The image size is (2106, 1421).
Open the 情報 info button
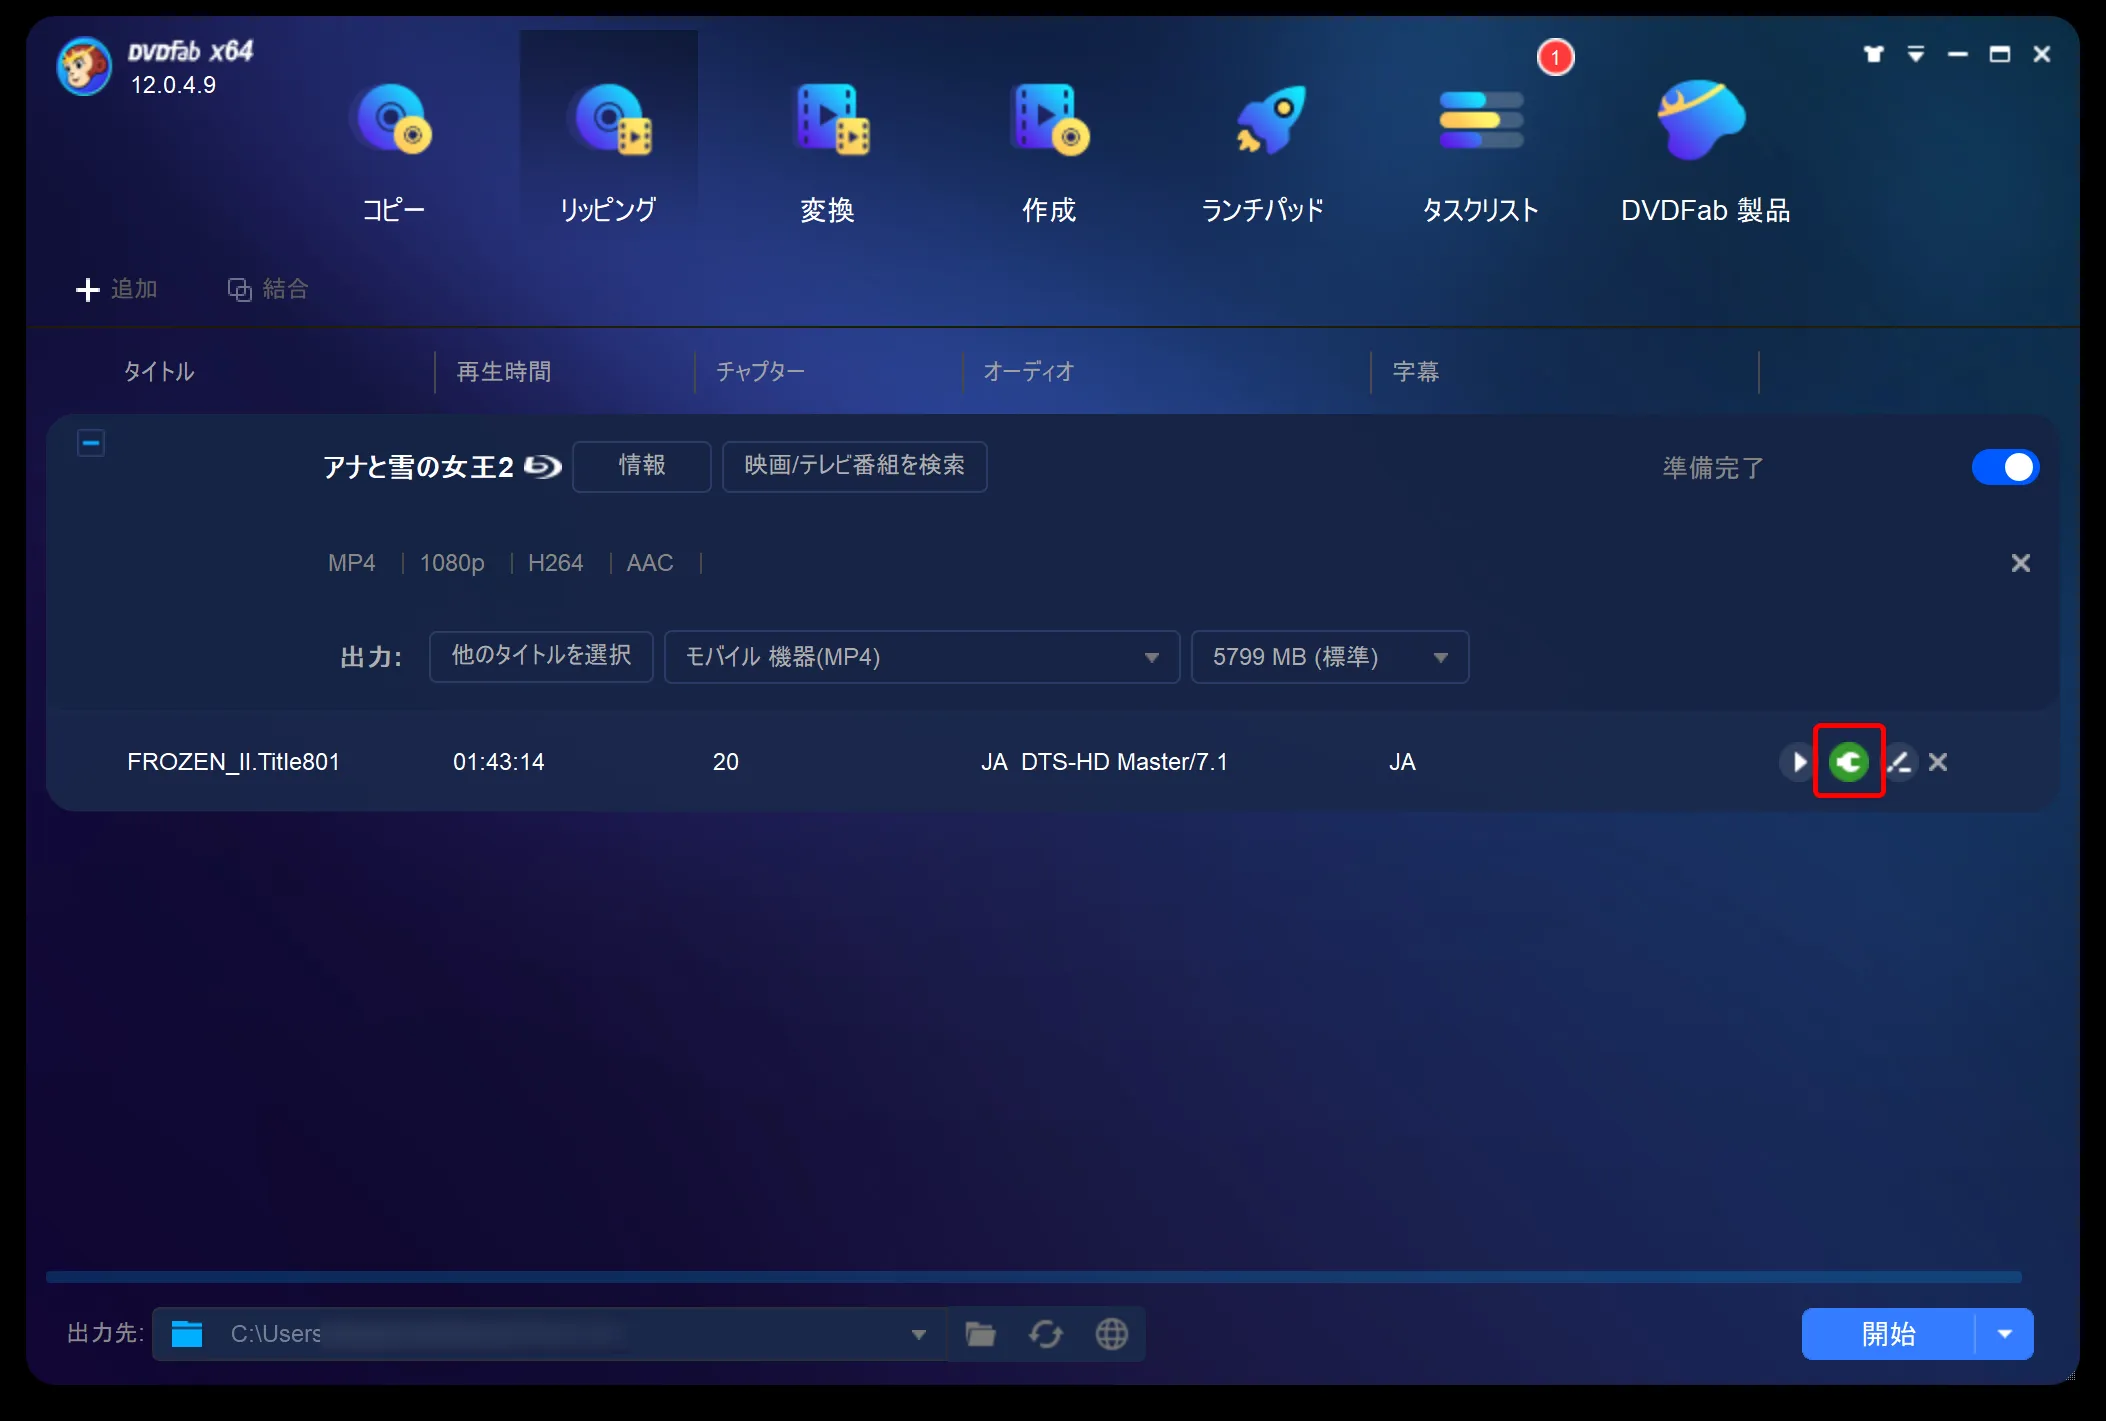(x=642, y=466)
